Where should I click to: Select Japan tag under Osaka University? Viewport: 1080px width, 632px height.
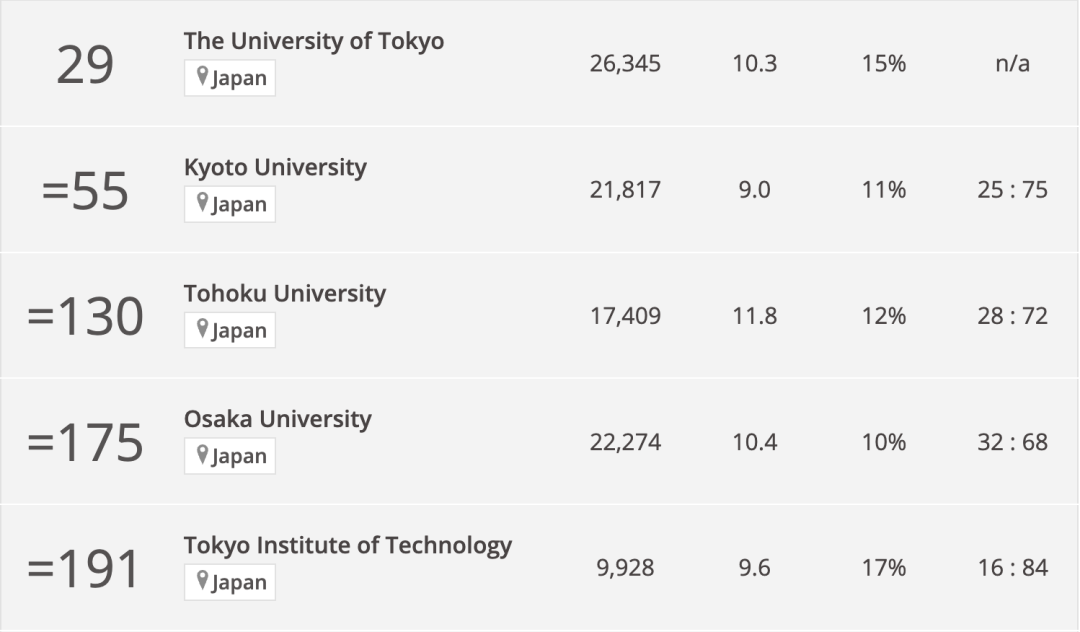(x=238, y=456)
